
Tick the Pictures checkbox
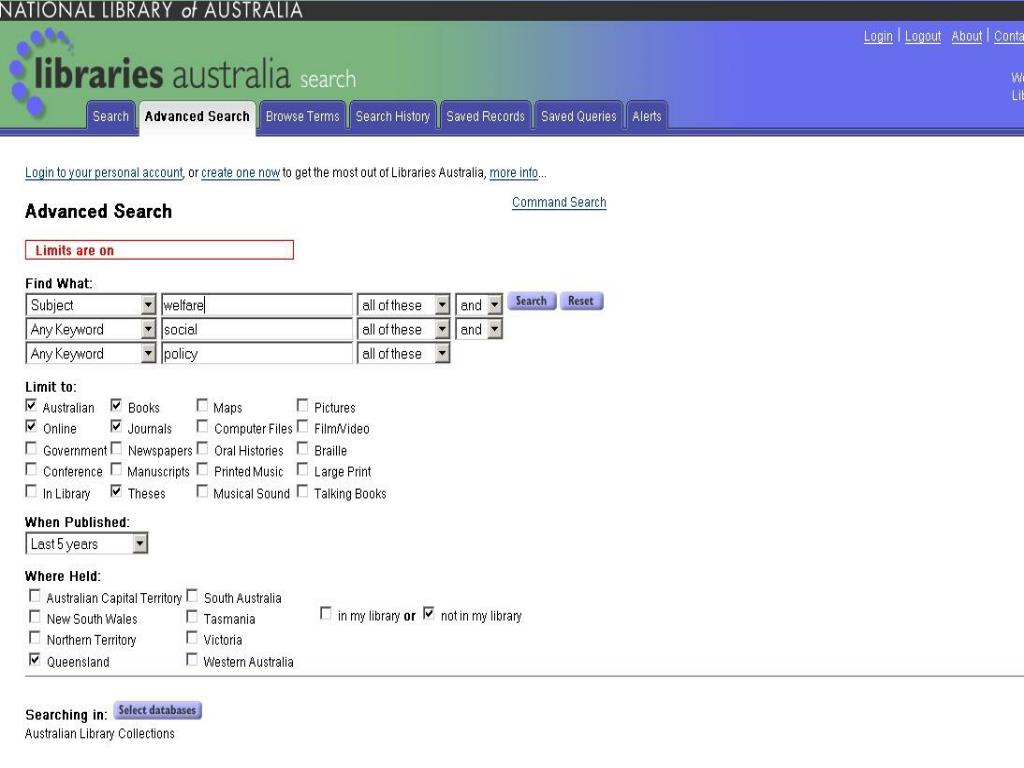point(302,406)
